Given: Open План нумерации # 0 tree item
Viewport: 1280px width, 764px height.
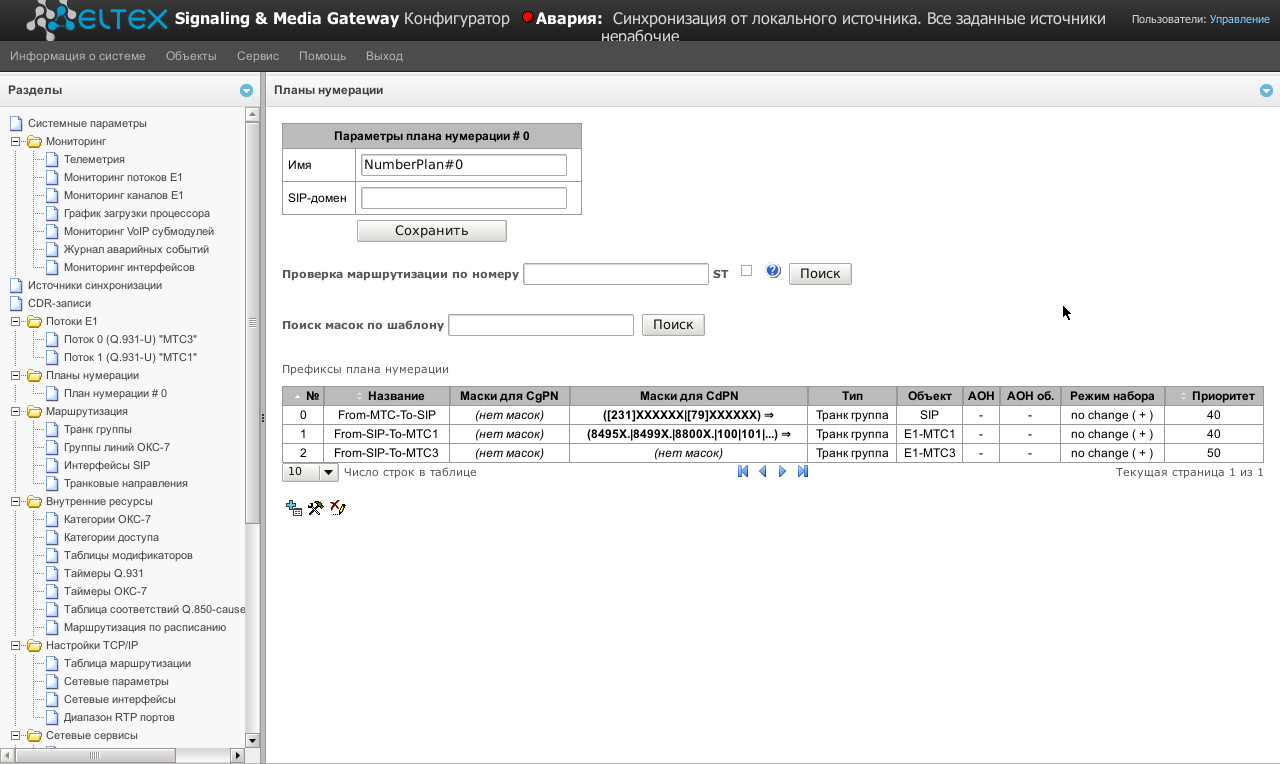Looking at the screenshot, I should pyautogui.click(x=115, y=393).
